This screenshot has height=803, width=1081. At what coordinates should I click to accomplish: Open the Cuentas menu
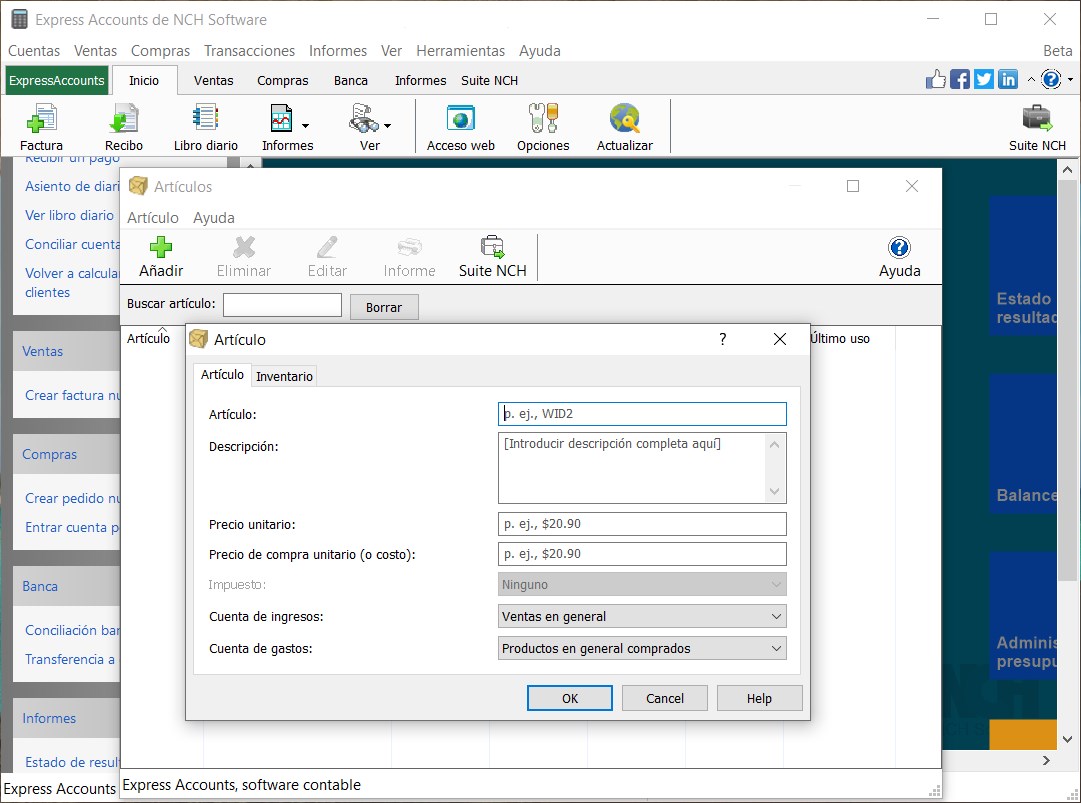34,51
